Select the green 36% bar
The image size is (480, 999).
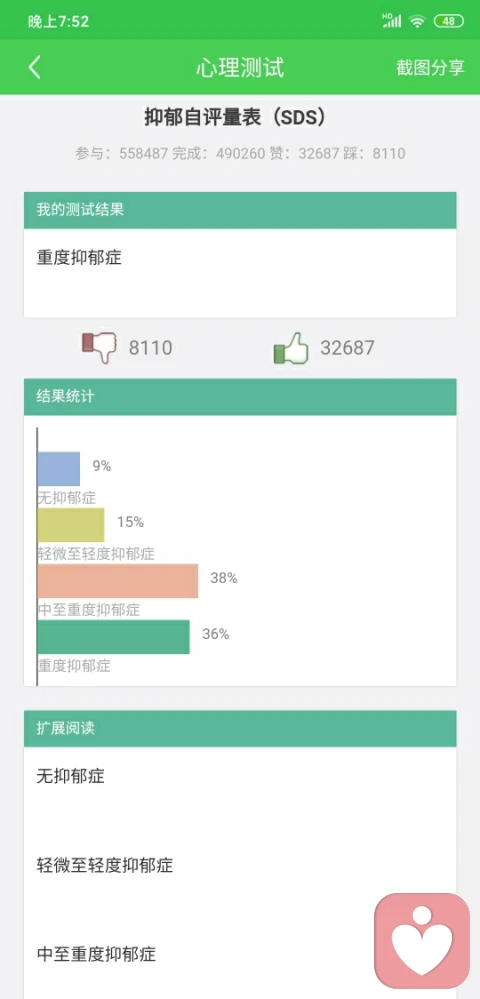tap(113, 637)
